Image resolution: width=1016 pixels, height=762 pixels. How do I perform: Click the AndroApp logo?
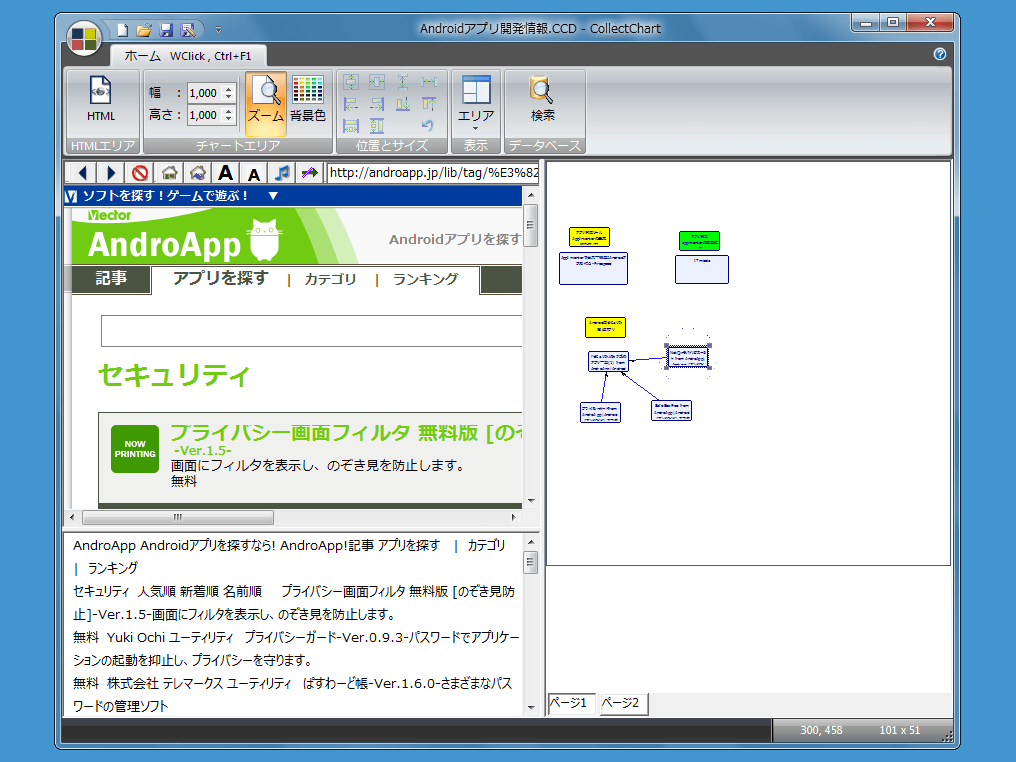[183, 241]
